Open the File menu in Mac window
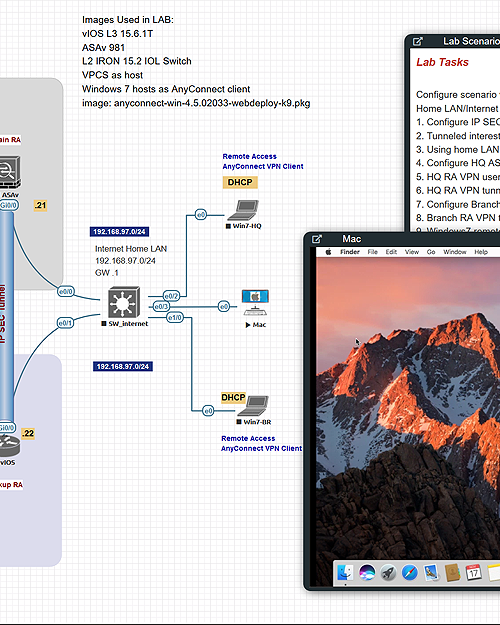Image resolution: width=500 pixels, height=625 pixels. tap(372, 252)
